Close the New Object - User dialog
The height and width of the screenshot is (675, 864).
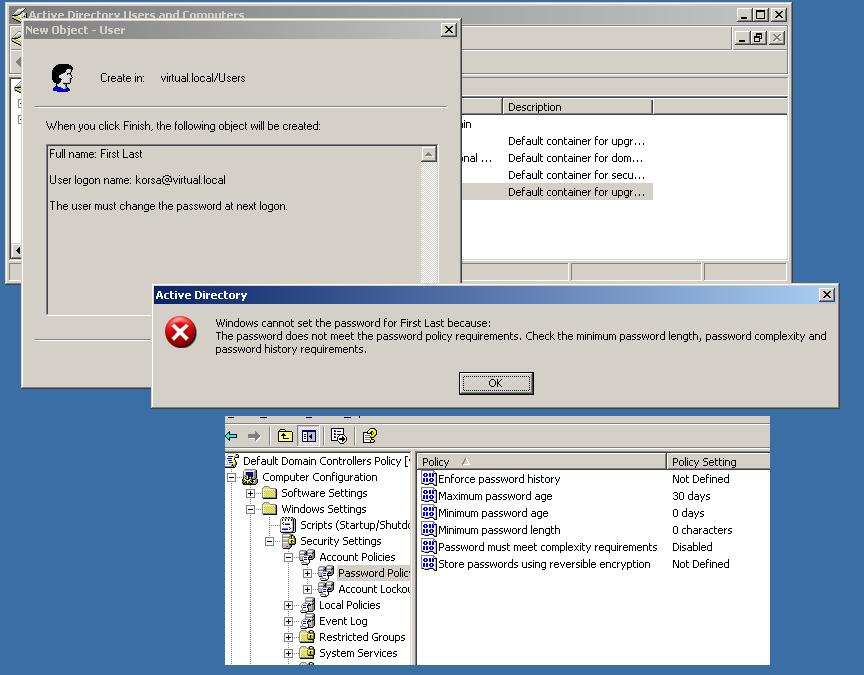pyautogui.click(x=449, y=30)
